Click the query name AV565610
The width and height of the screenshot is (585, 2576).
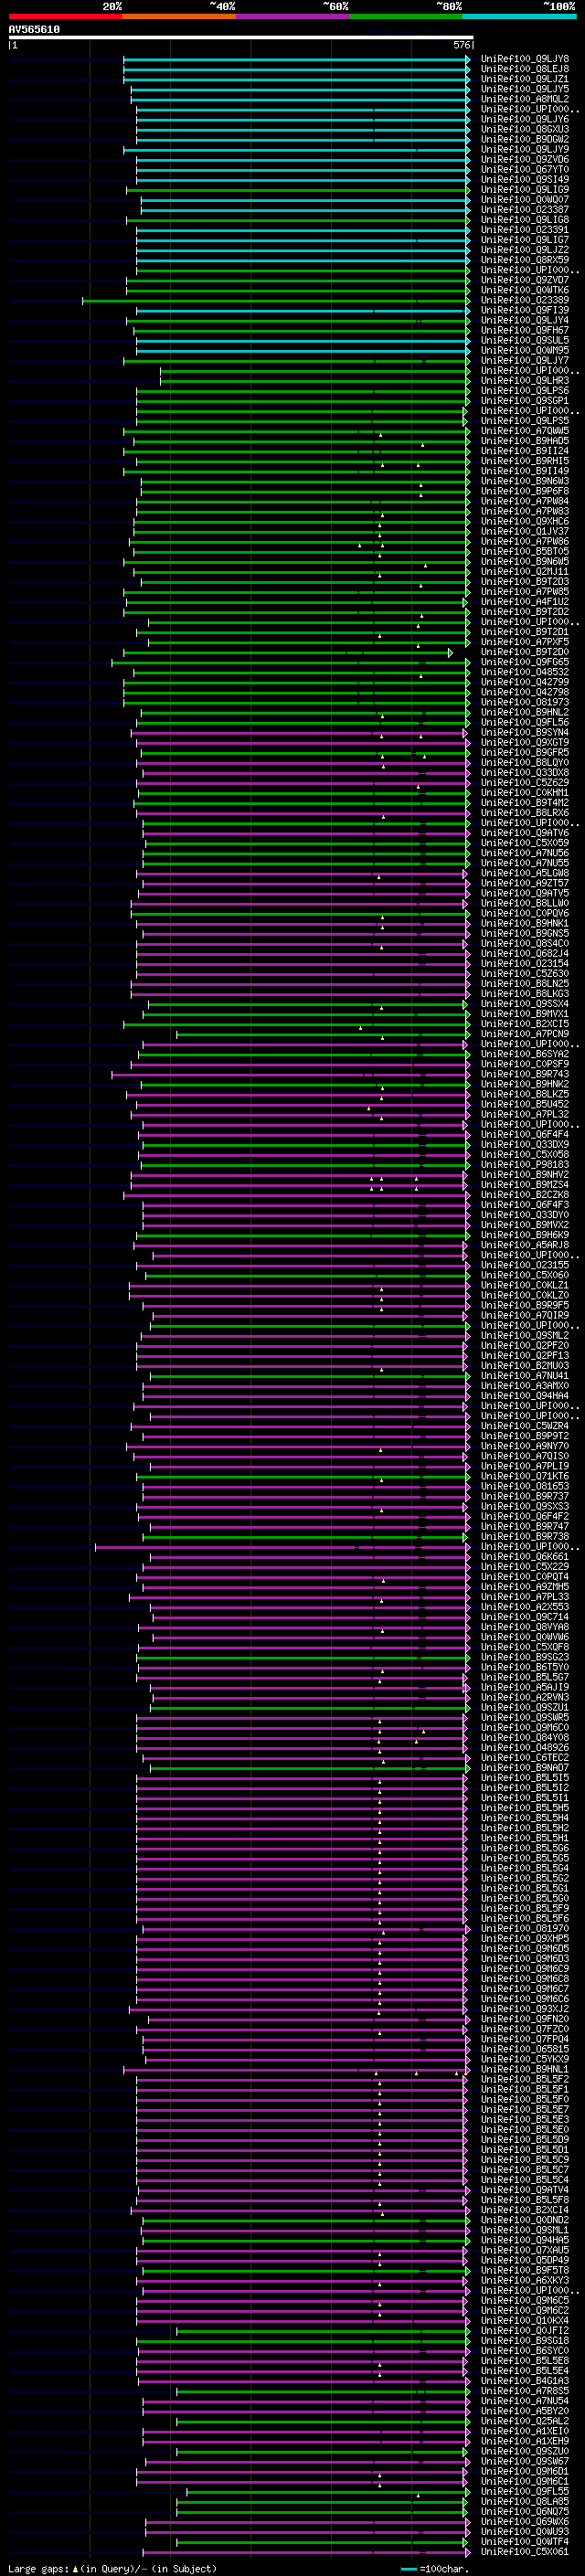coord(34,30)
